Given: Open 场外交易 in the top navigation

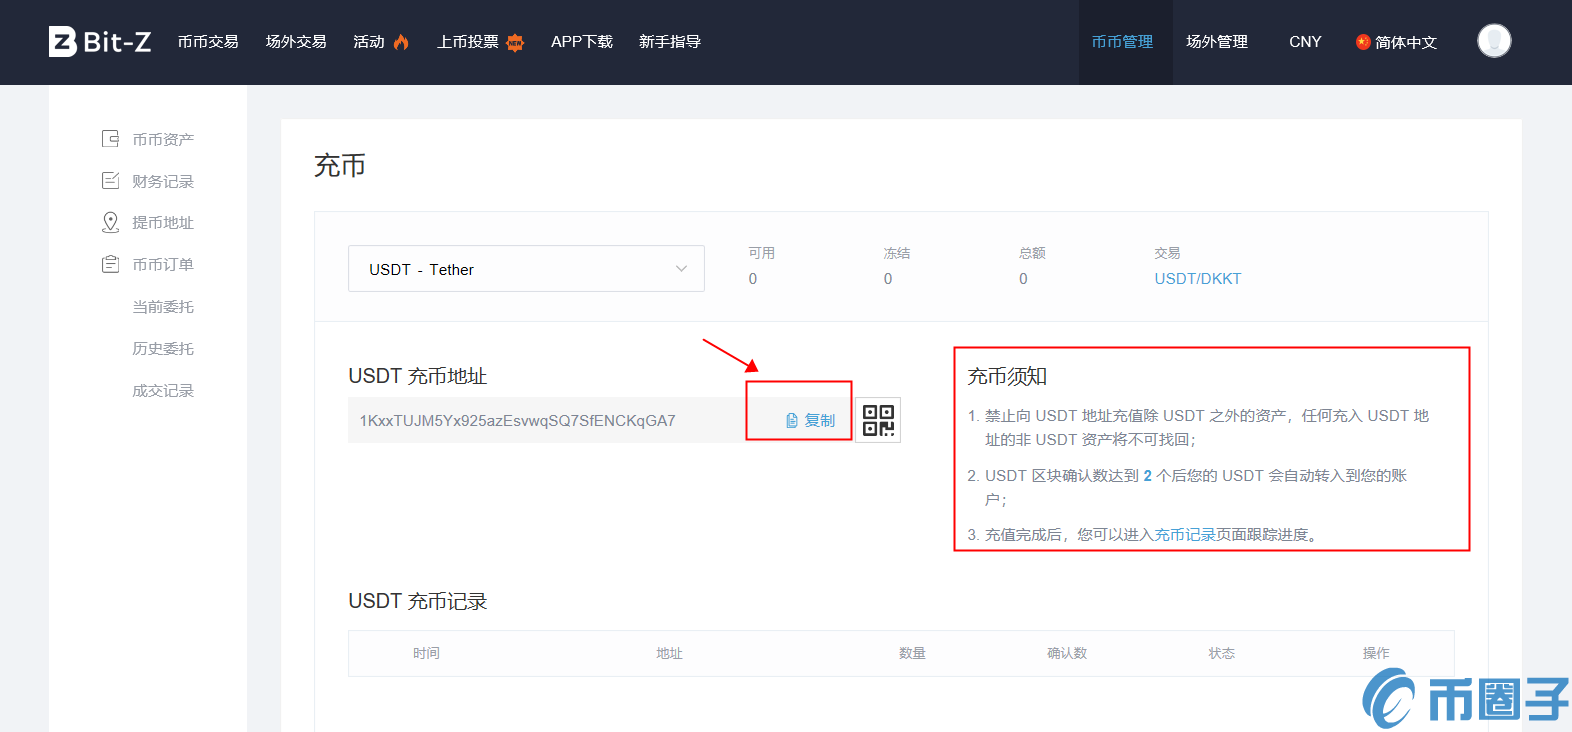Looking at the screenshot, I should (x=296, y=42).
